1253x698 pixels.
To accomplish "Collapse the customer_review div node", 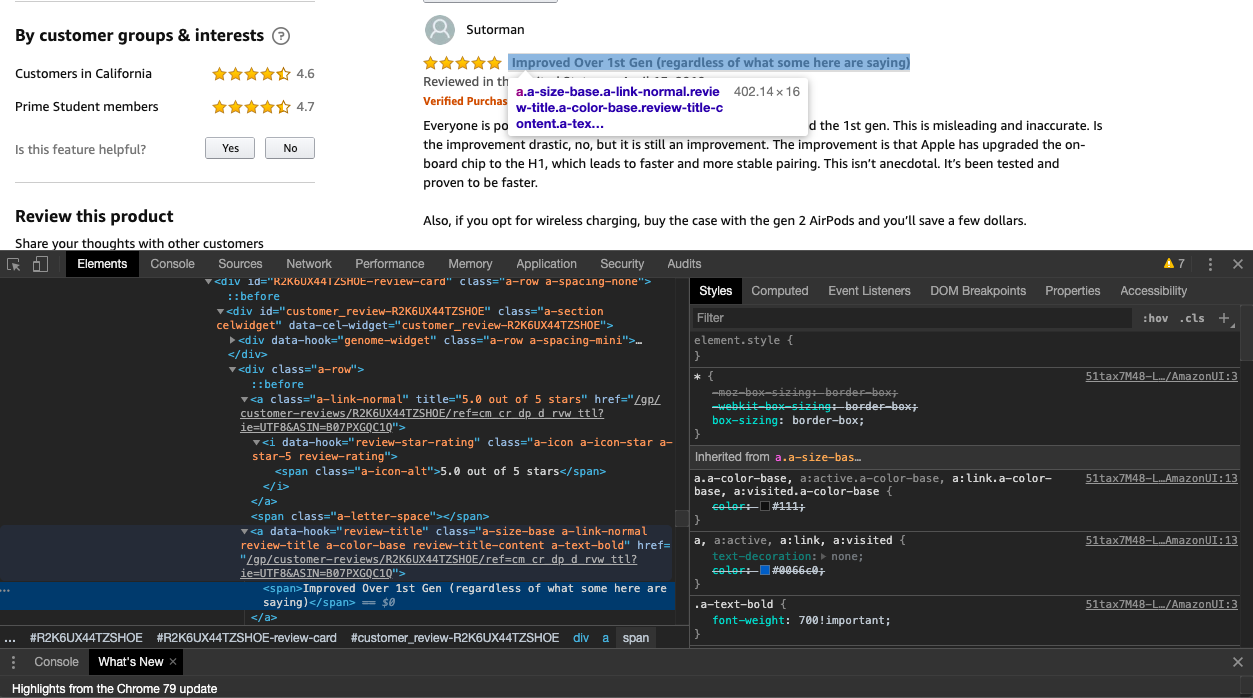I will point(220,311).
